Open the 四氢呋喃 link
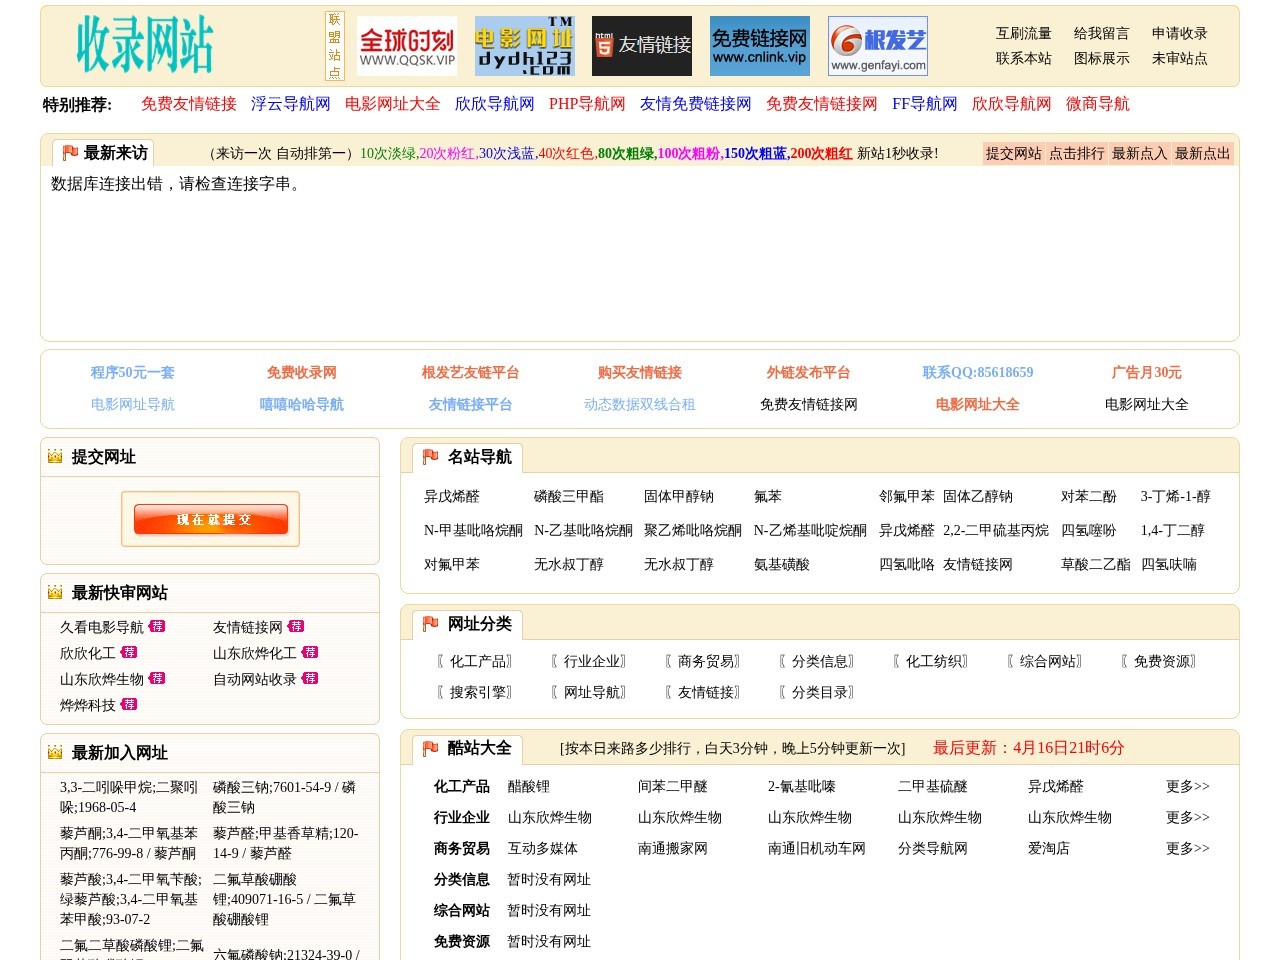Image resolution: width=1280 pixels, height=960 pixels. (x=1169, y=564)
